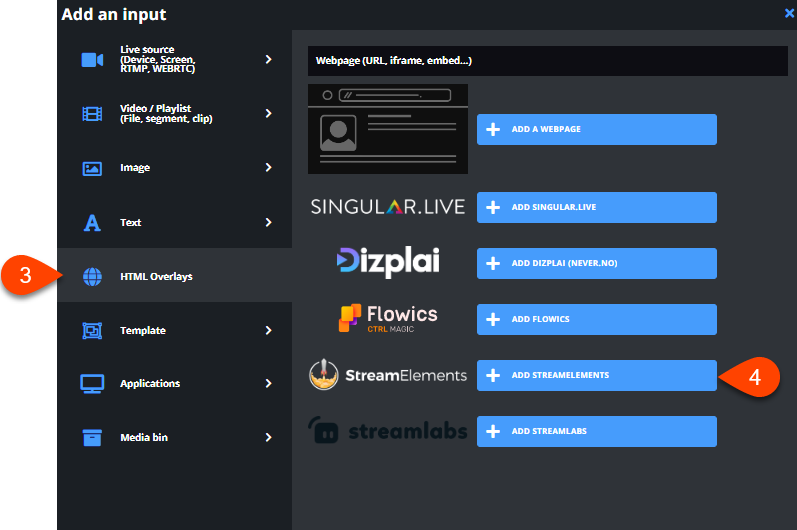Click the Applications monitor icon
Screen dimensions: 797x530
coord(92,384)
